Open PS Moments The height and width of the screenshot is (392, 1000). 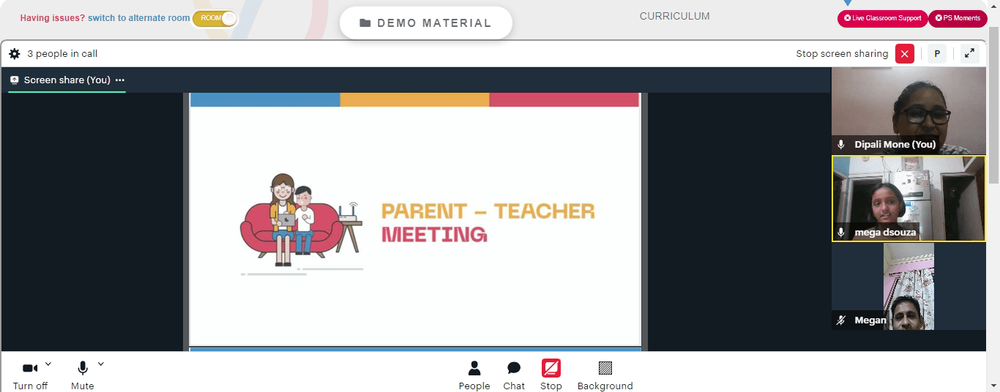(x=957, y=18)
